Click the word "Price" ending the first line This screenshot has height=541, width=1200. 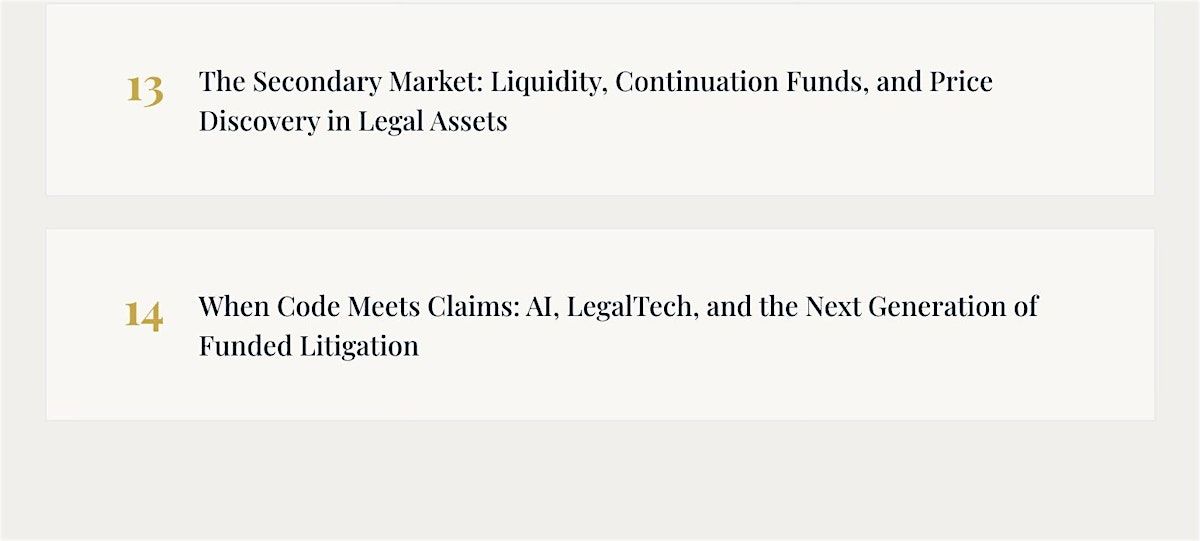tap(961, 82)
